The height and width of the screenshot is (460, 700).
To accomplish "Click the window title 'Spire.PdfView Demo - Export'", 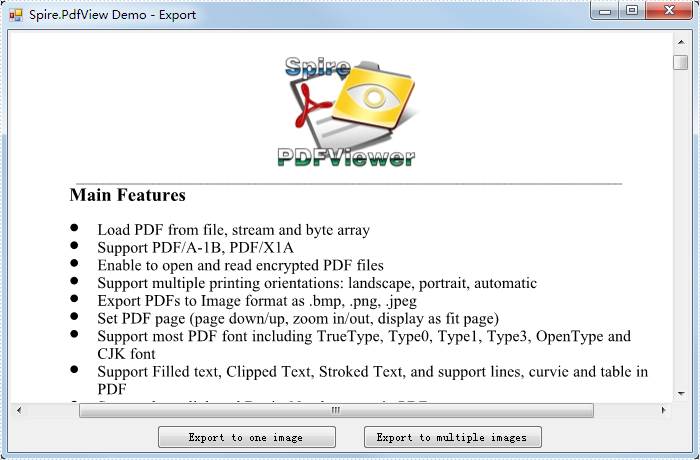I will 112,15.
